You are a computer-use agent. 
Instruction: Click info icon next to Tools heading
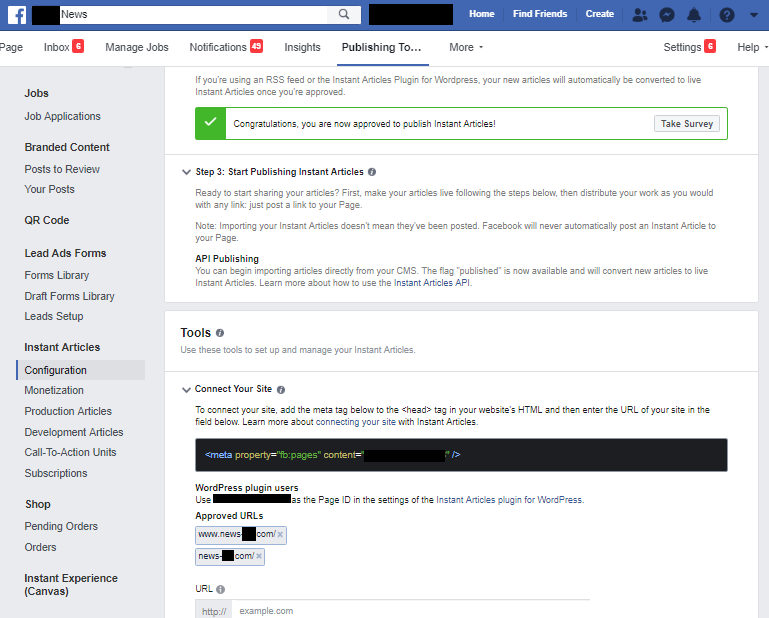coord(220,333)
